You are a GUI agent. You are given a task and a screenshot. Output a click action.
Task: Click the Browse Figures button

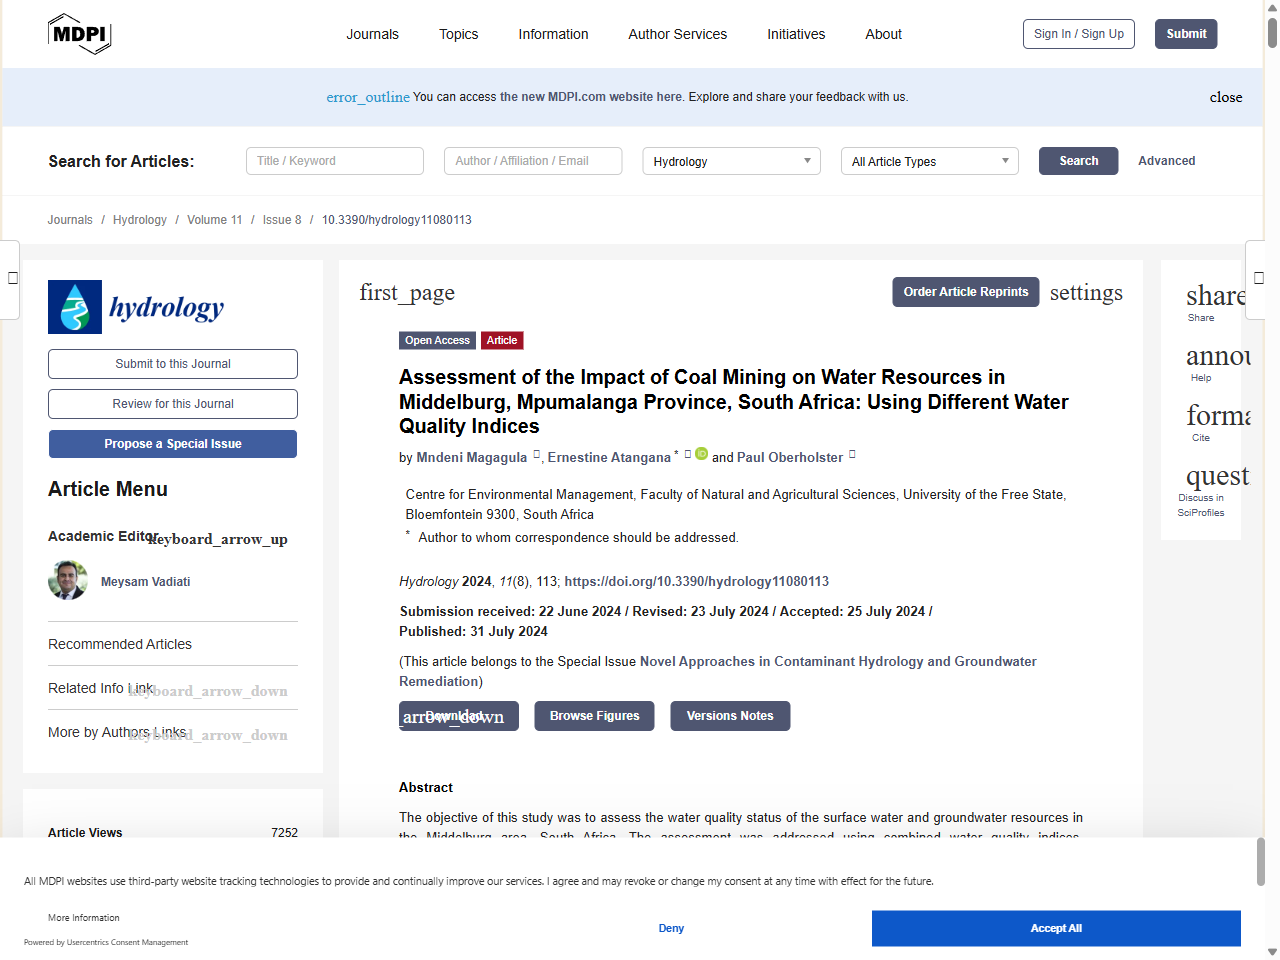[594, 716]
